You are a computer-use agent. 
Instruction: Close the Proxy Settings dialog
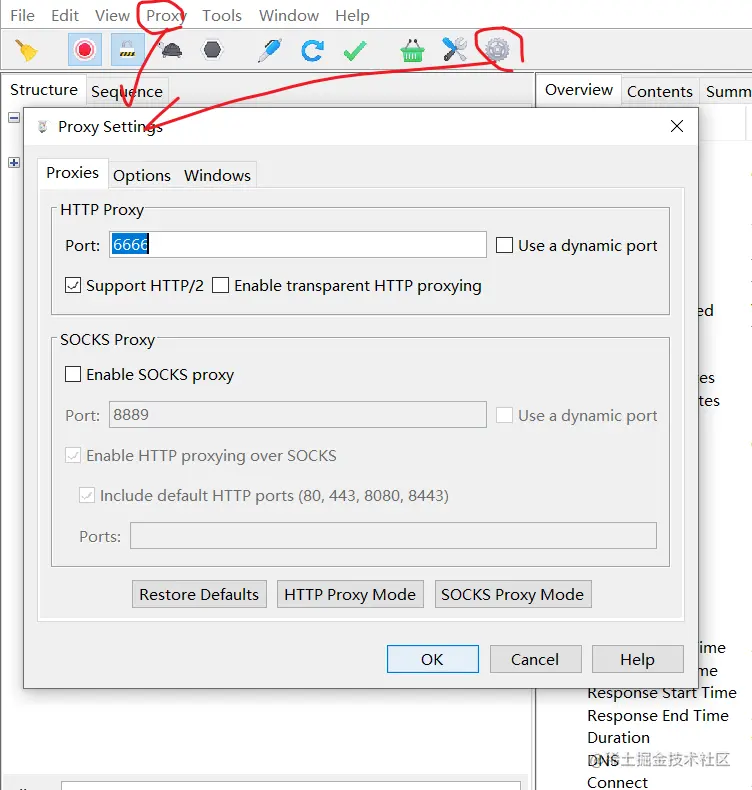click(677, 126)
